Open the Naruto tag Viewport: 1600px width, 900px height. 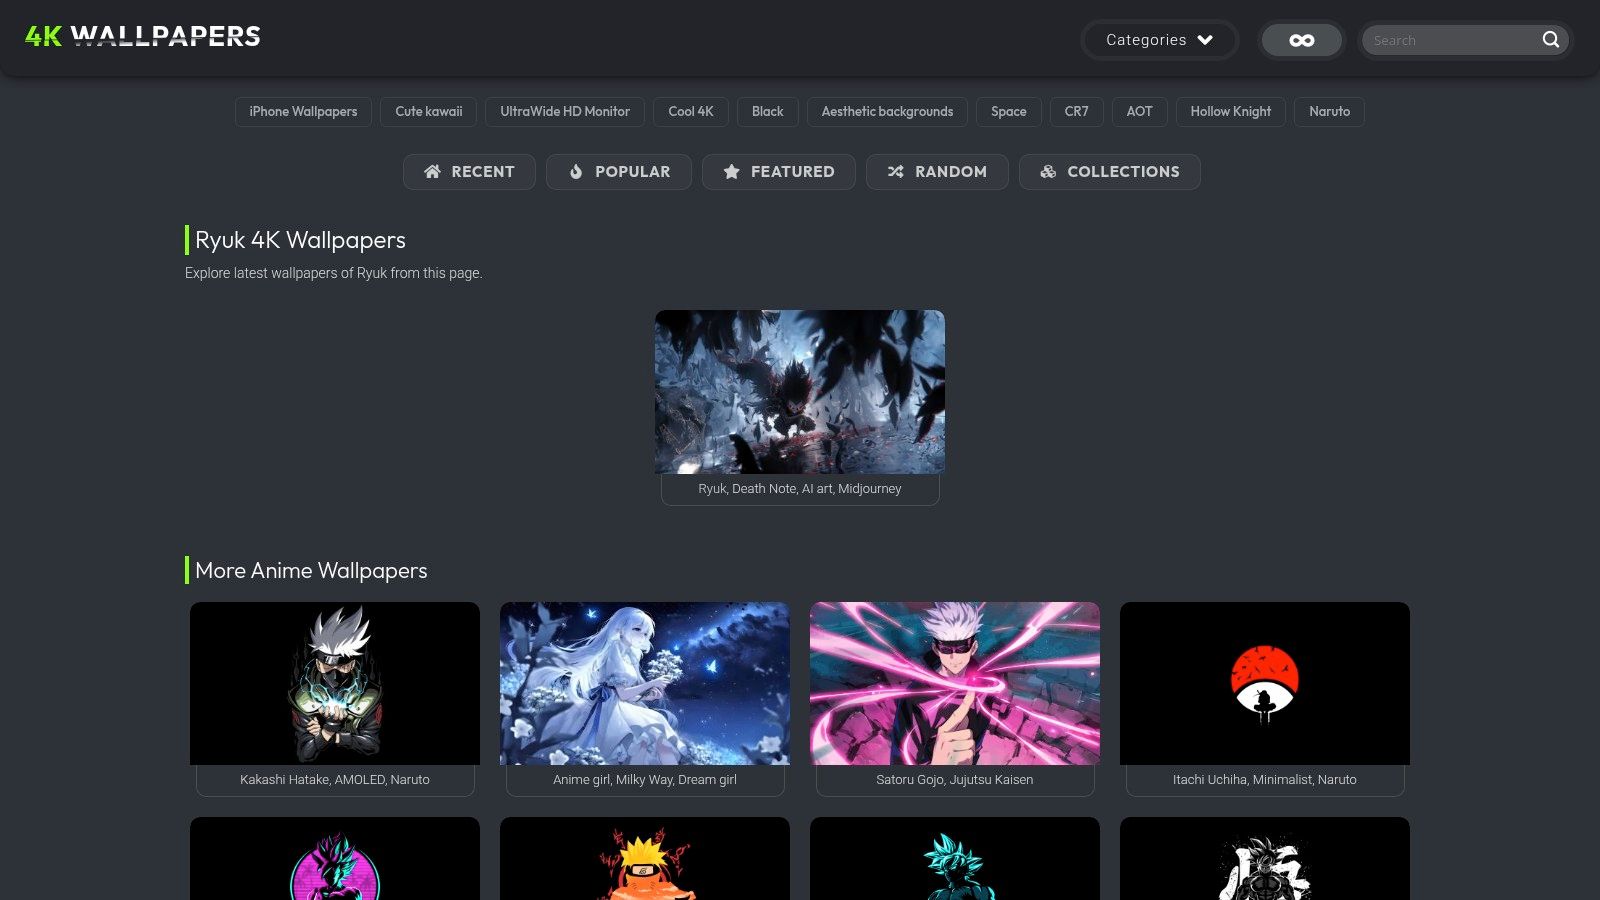pyautogui.click(x=1330, y=112)
